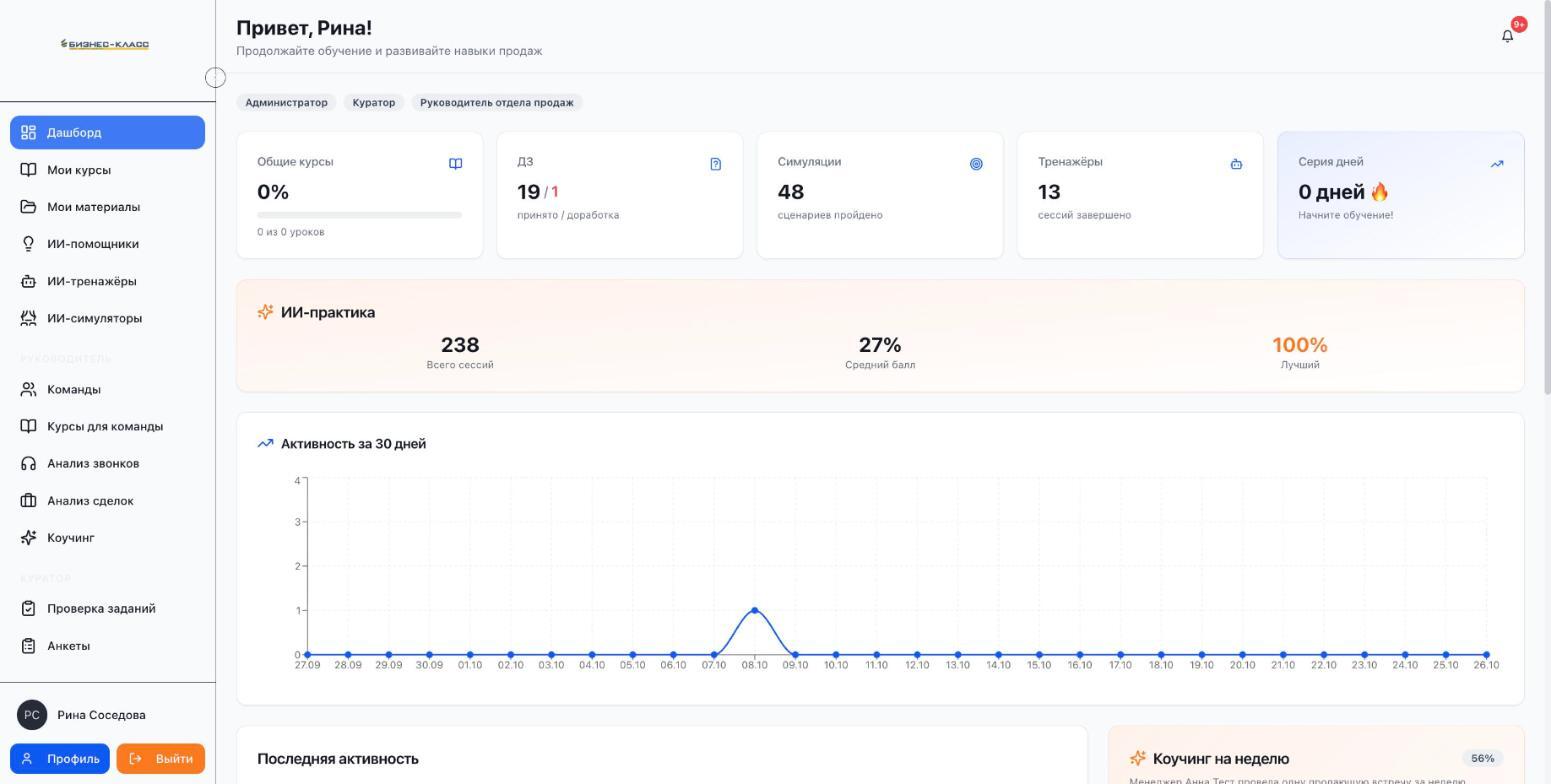
Task: Open the Профиль button
Action: (x=61, y=759)
